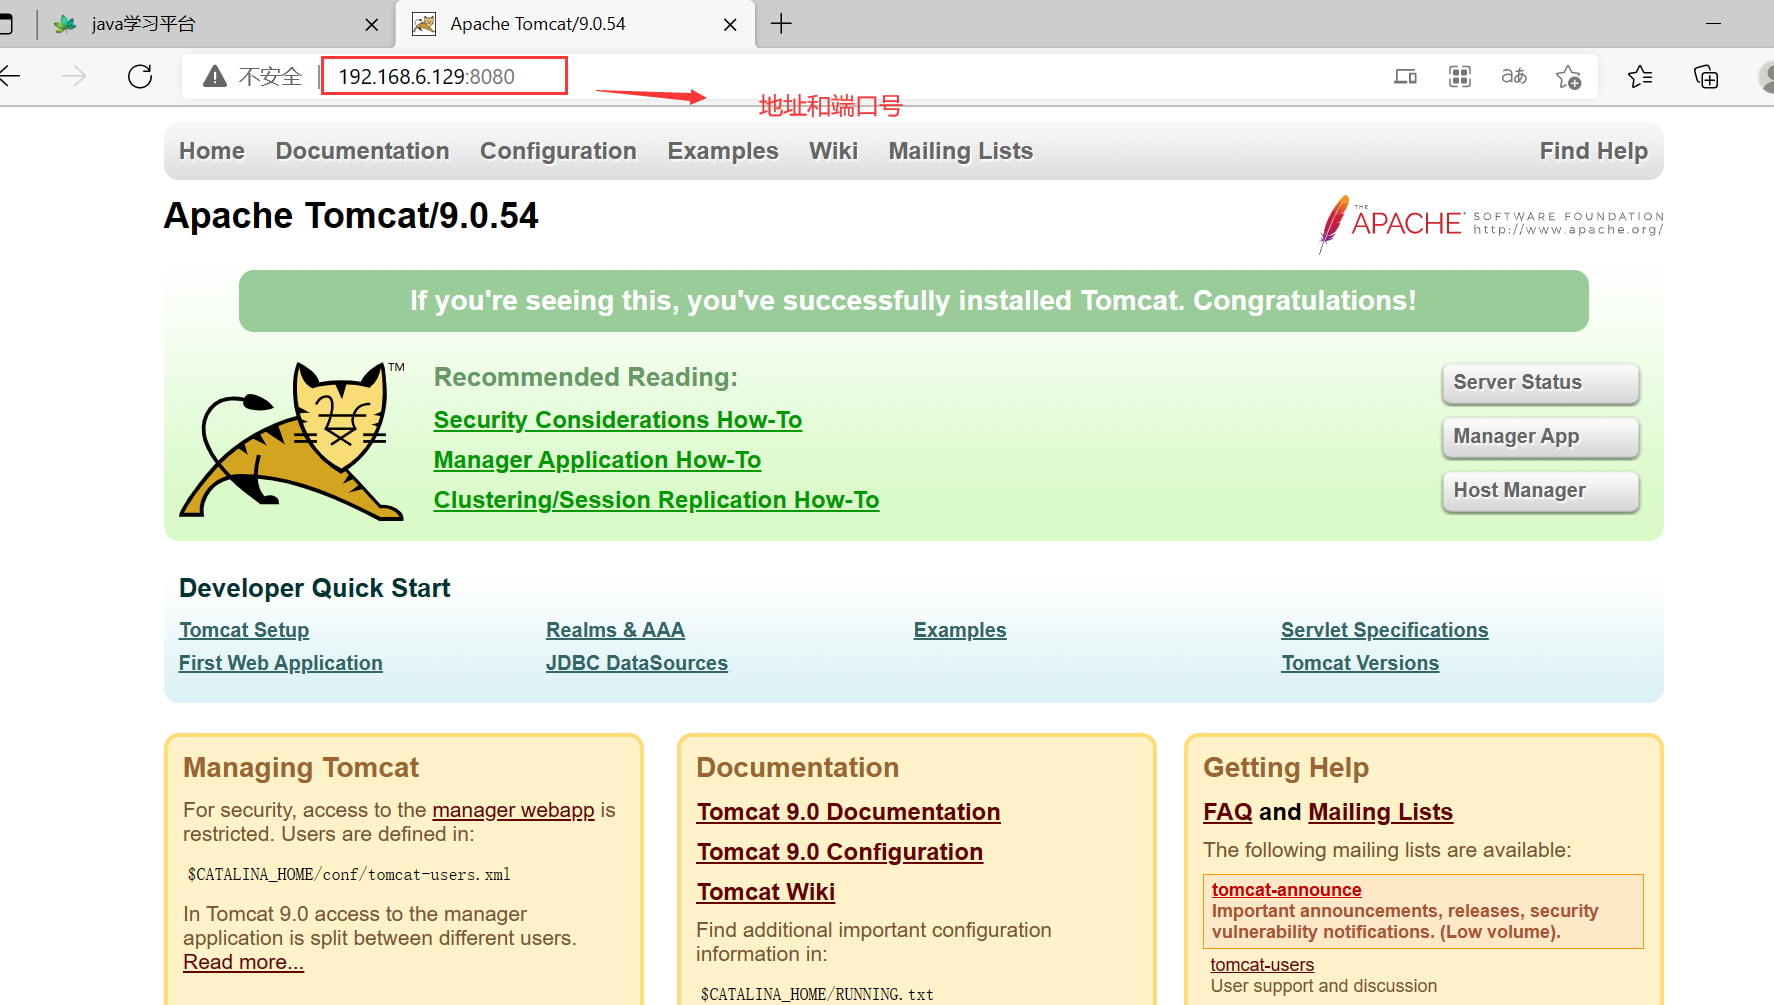
Task: Open the Tomcat Setup link
Action: [x=244, y=630]
